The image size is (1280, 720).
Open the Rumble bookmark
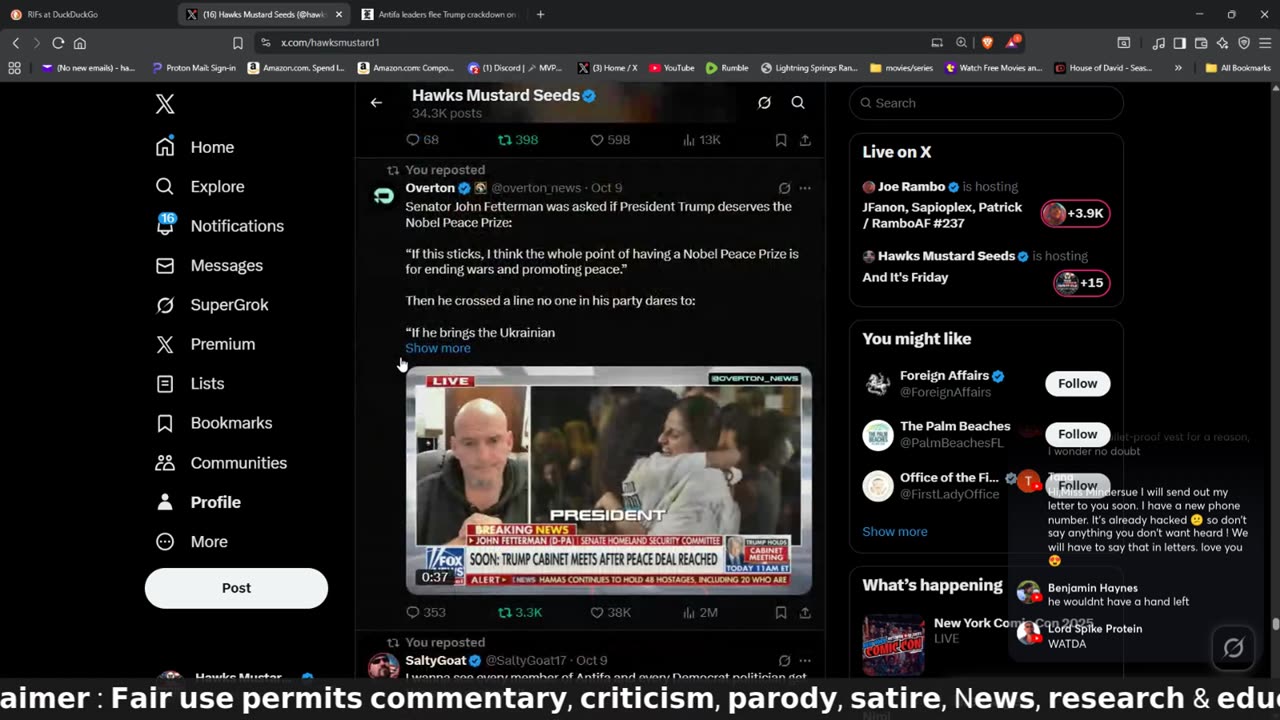(x=727, y=68)
